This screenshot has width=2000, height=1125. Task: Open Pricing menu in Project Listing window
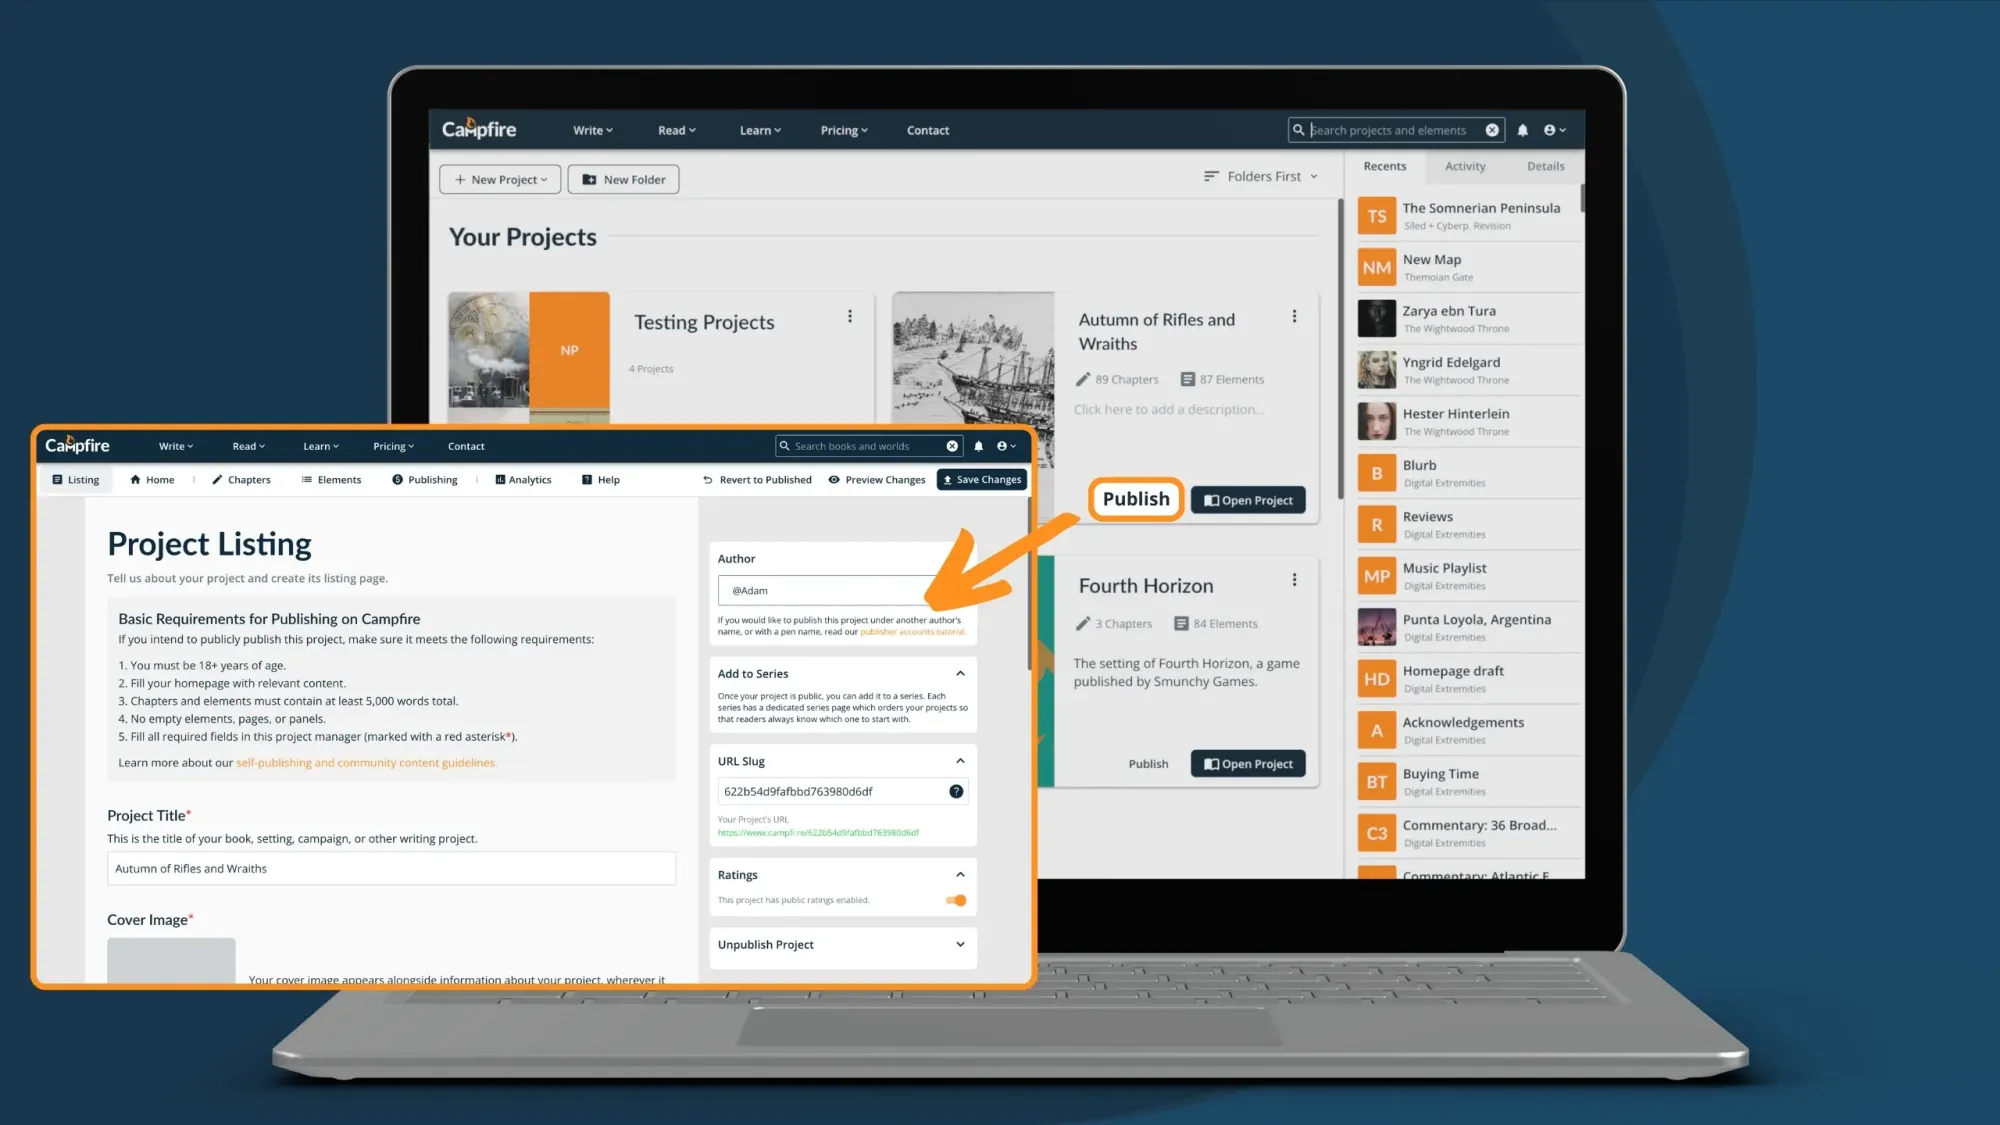pos(393,446)
